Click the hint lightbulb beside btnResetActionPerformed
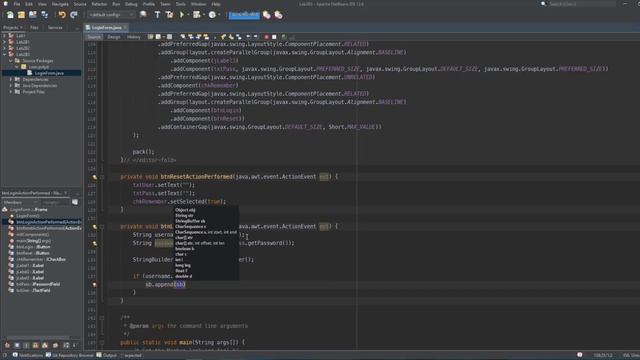 95,177
